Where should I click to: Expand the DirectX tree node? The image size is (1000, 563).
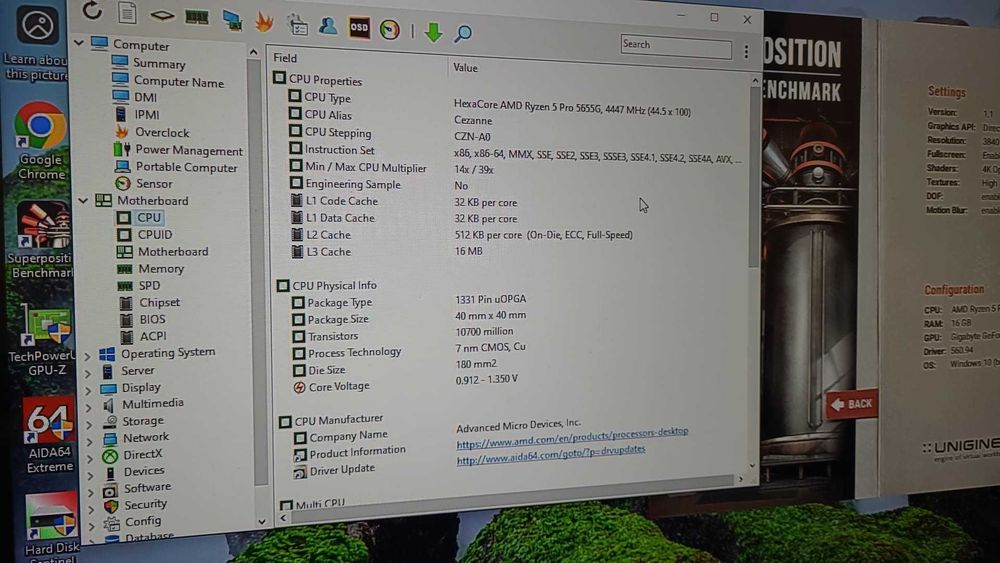(91, 458)
